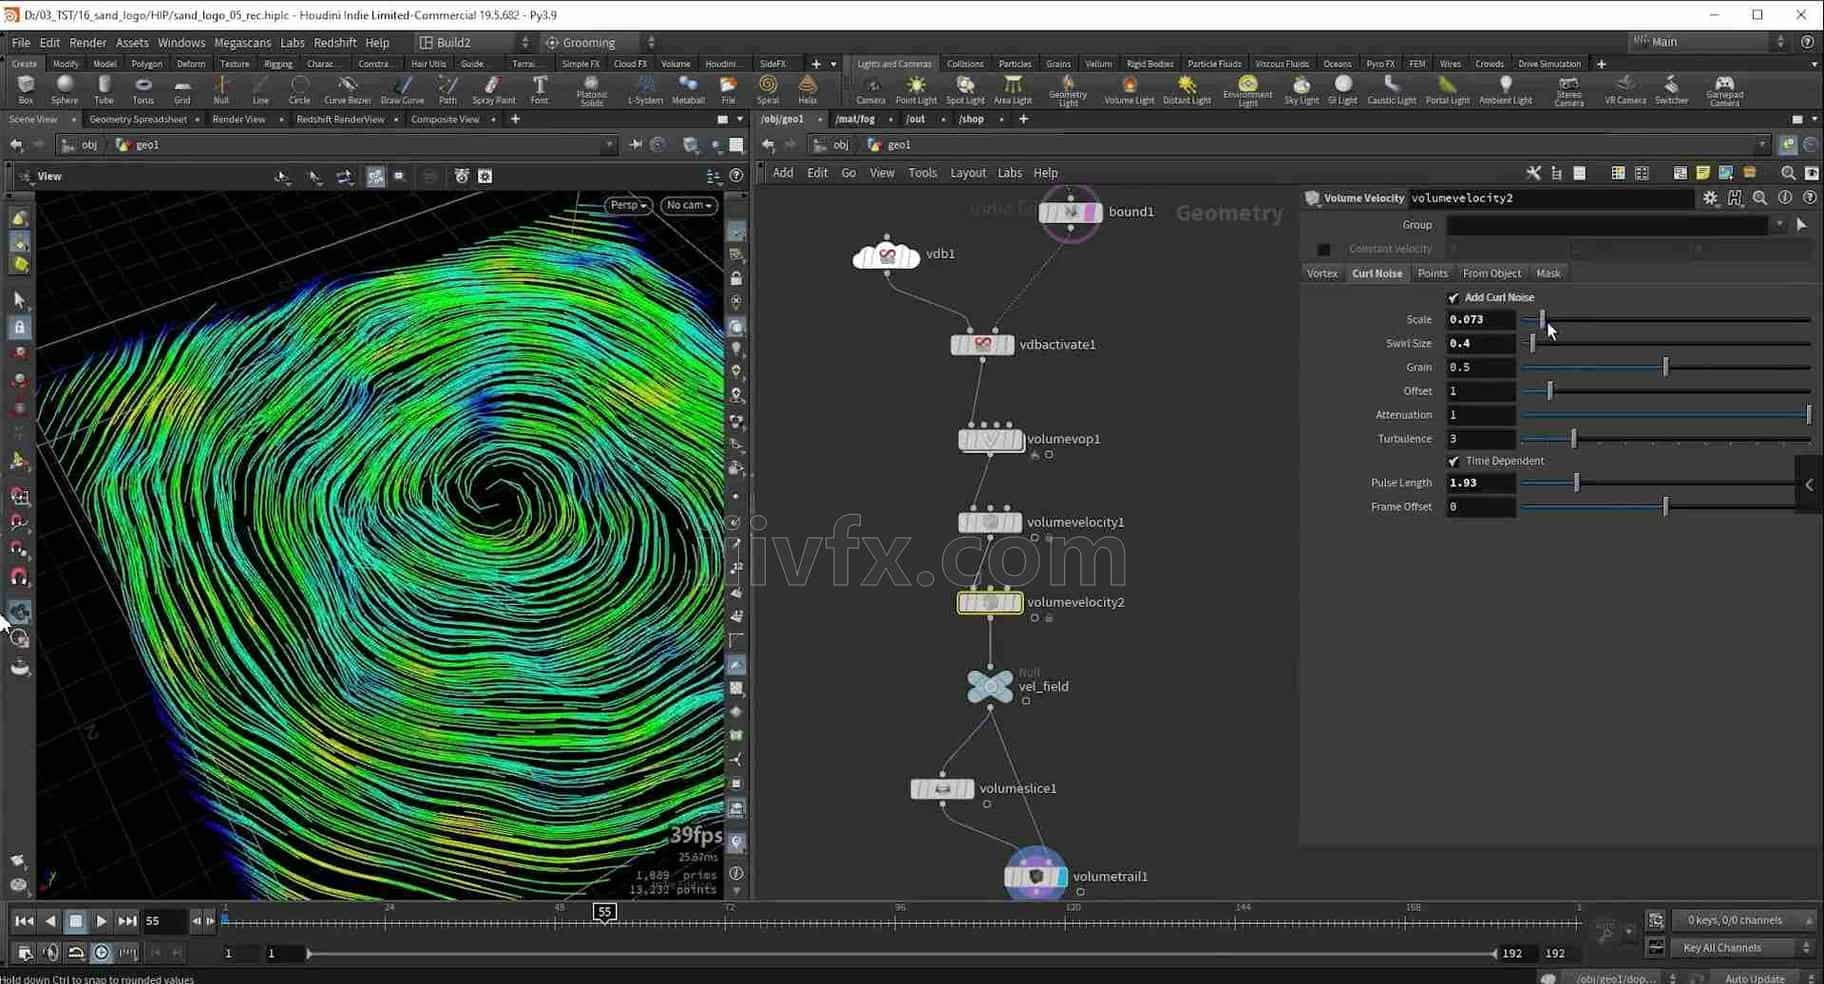The width and height of the screenshot is (1824, 984).
Task: Select the Font shelf tool
Action: (539, 89)
